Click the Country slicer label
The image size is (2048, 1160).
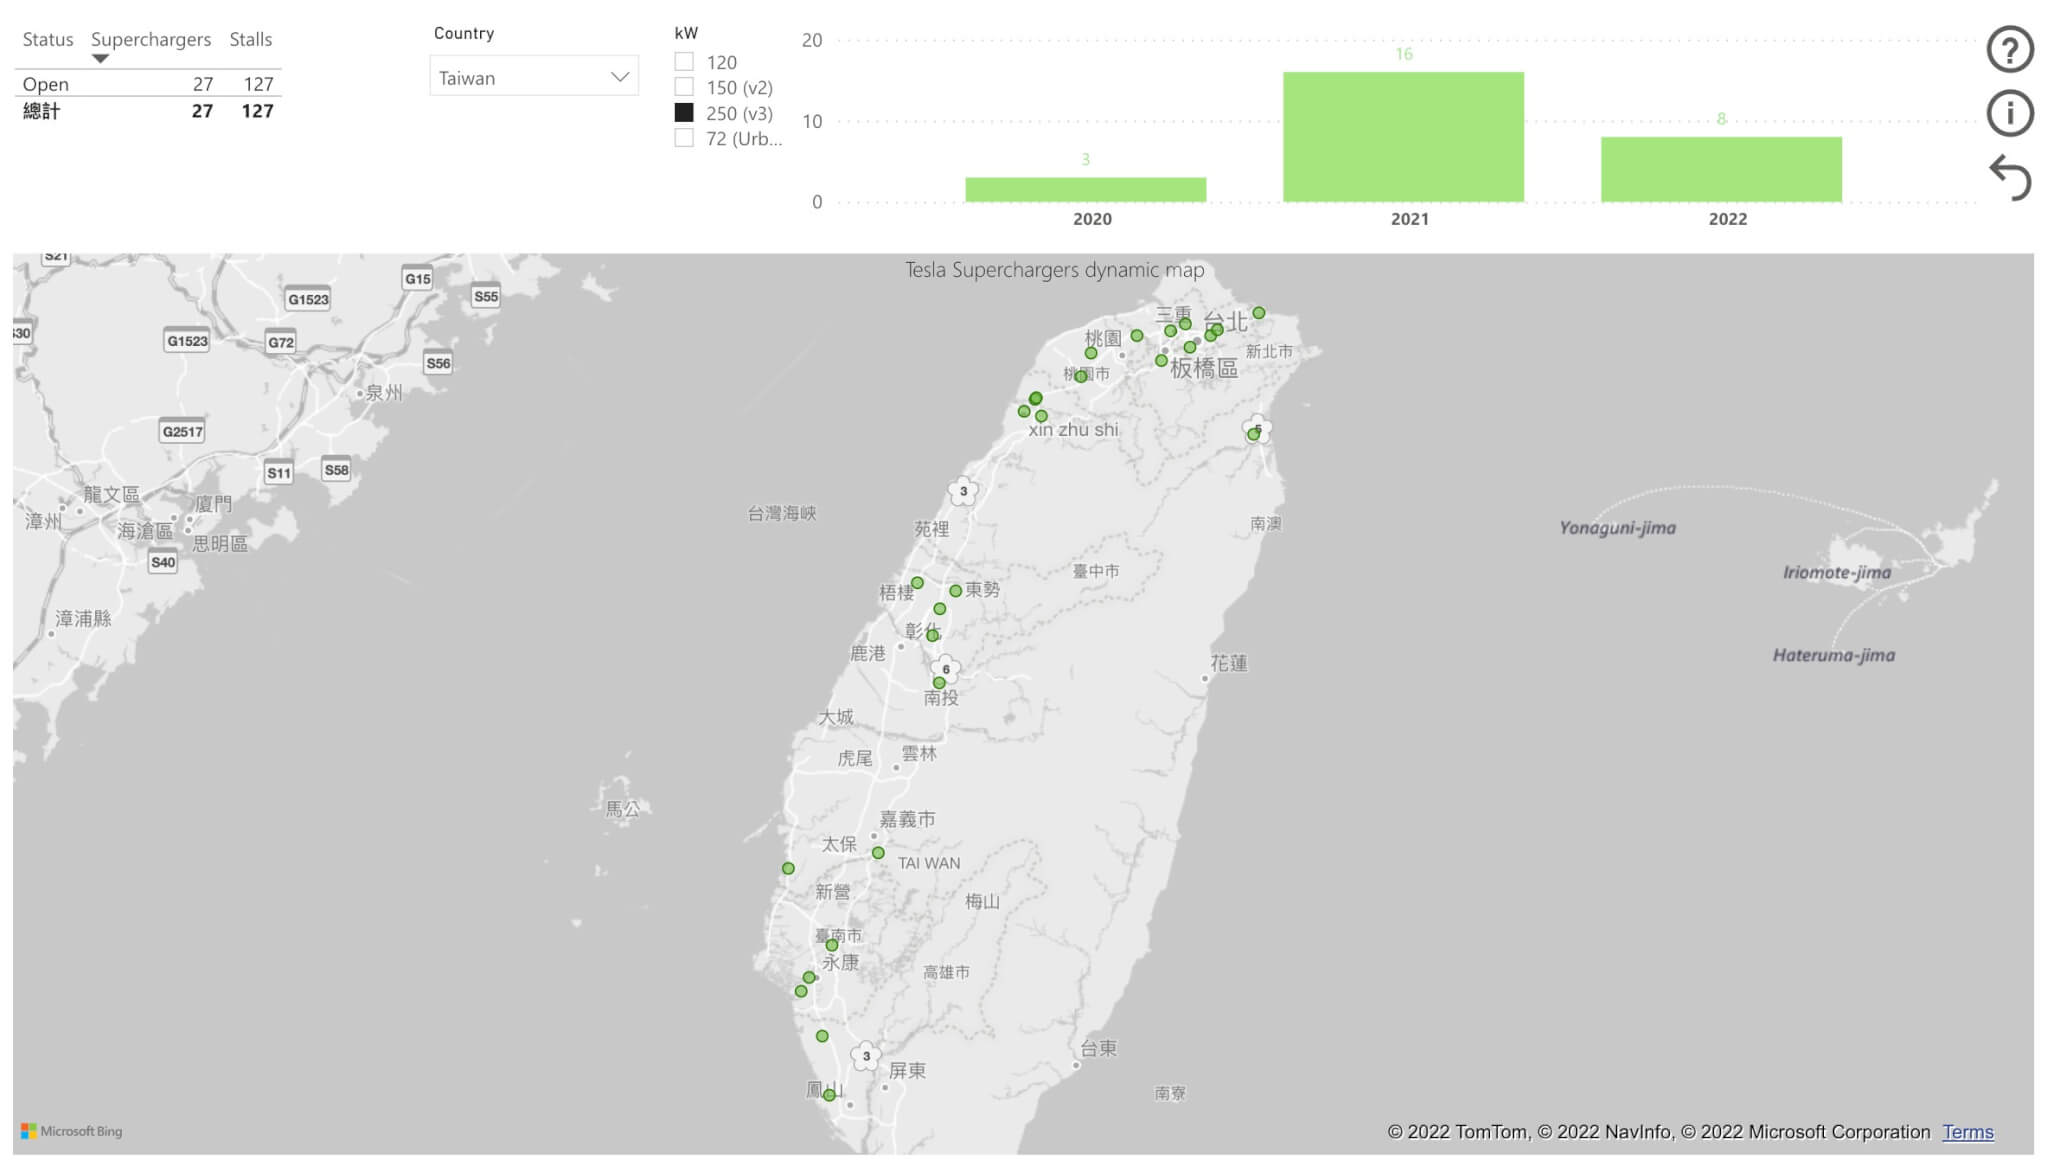click(464, 33)
